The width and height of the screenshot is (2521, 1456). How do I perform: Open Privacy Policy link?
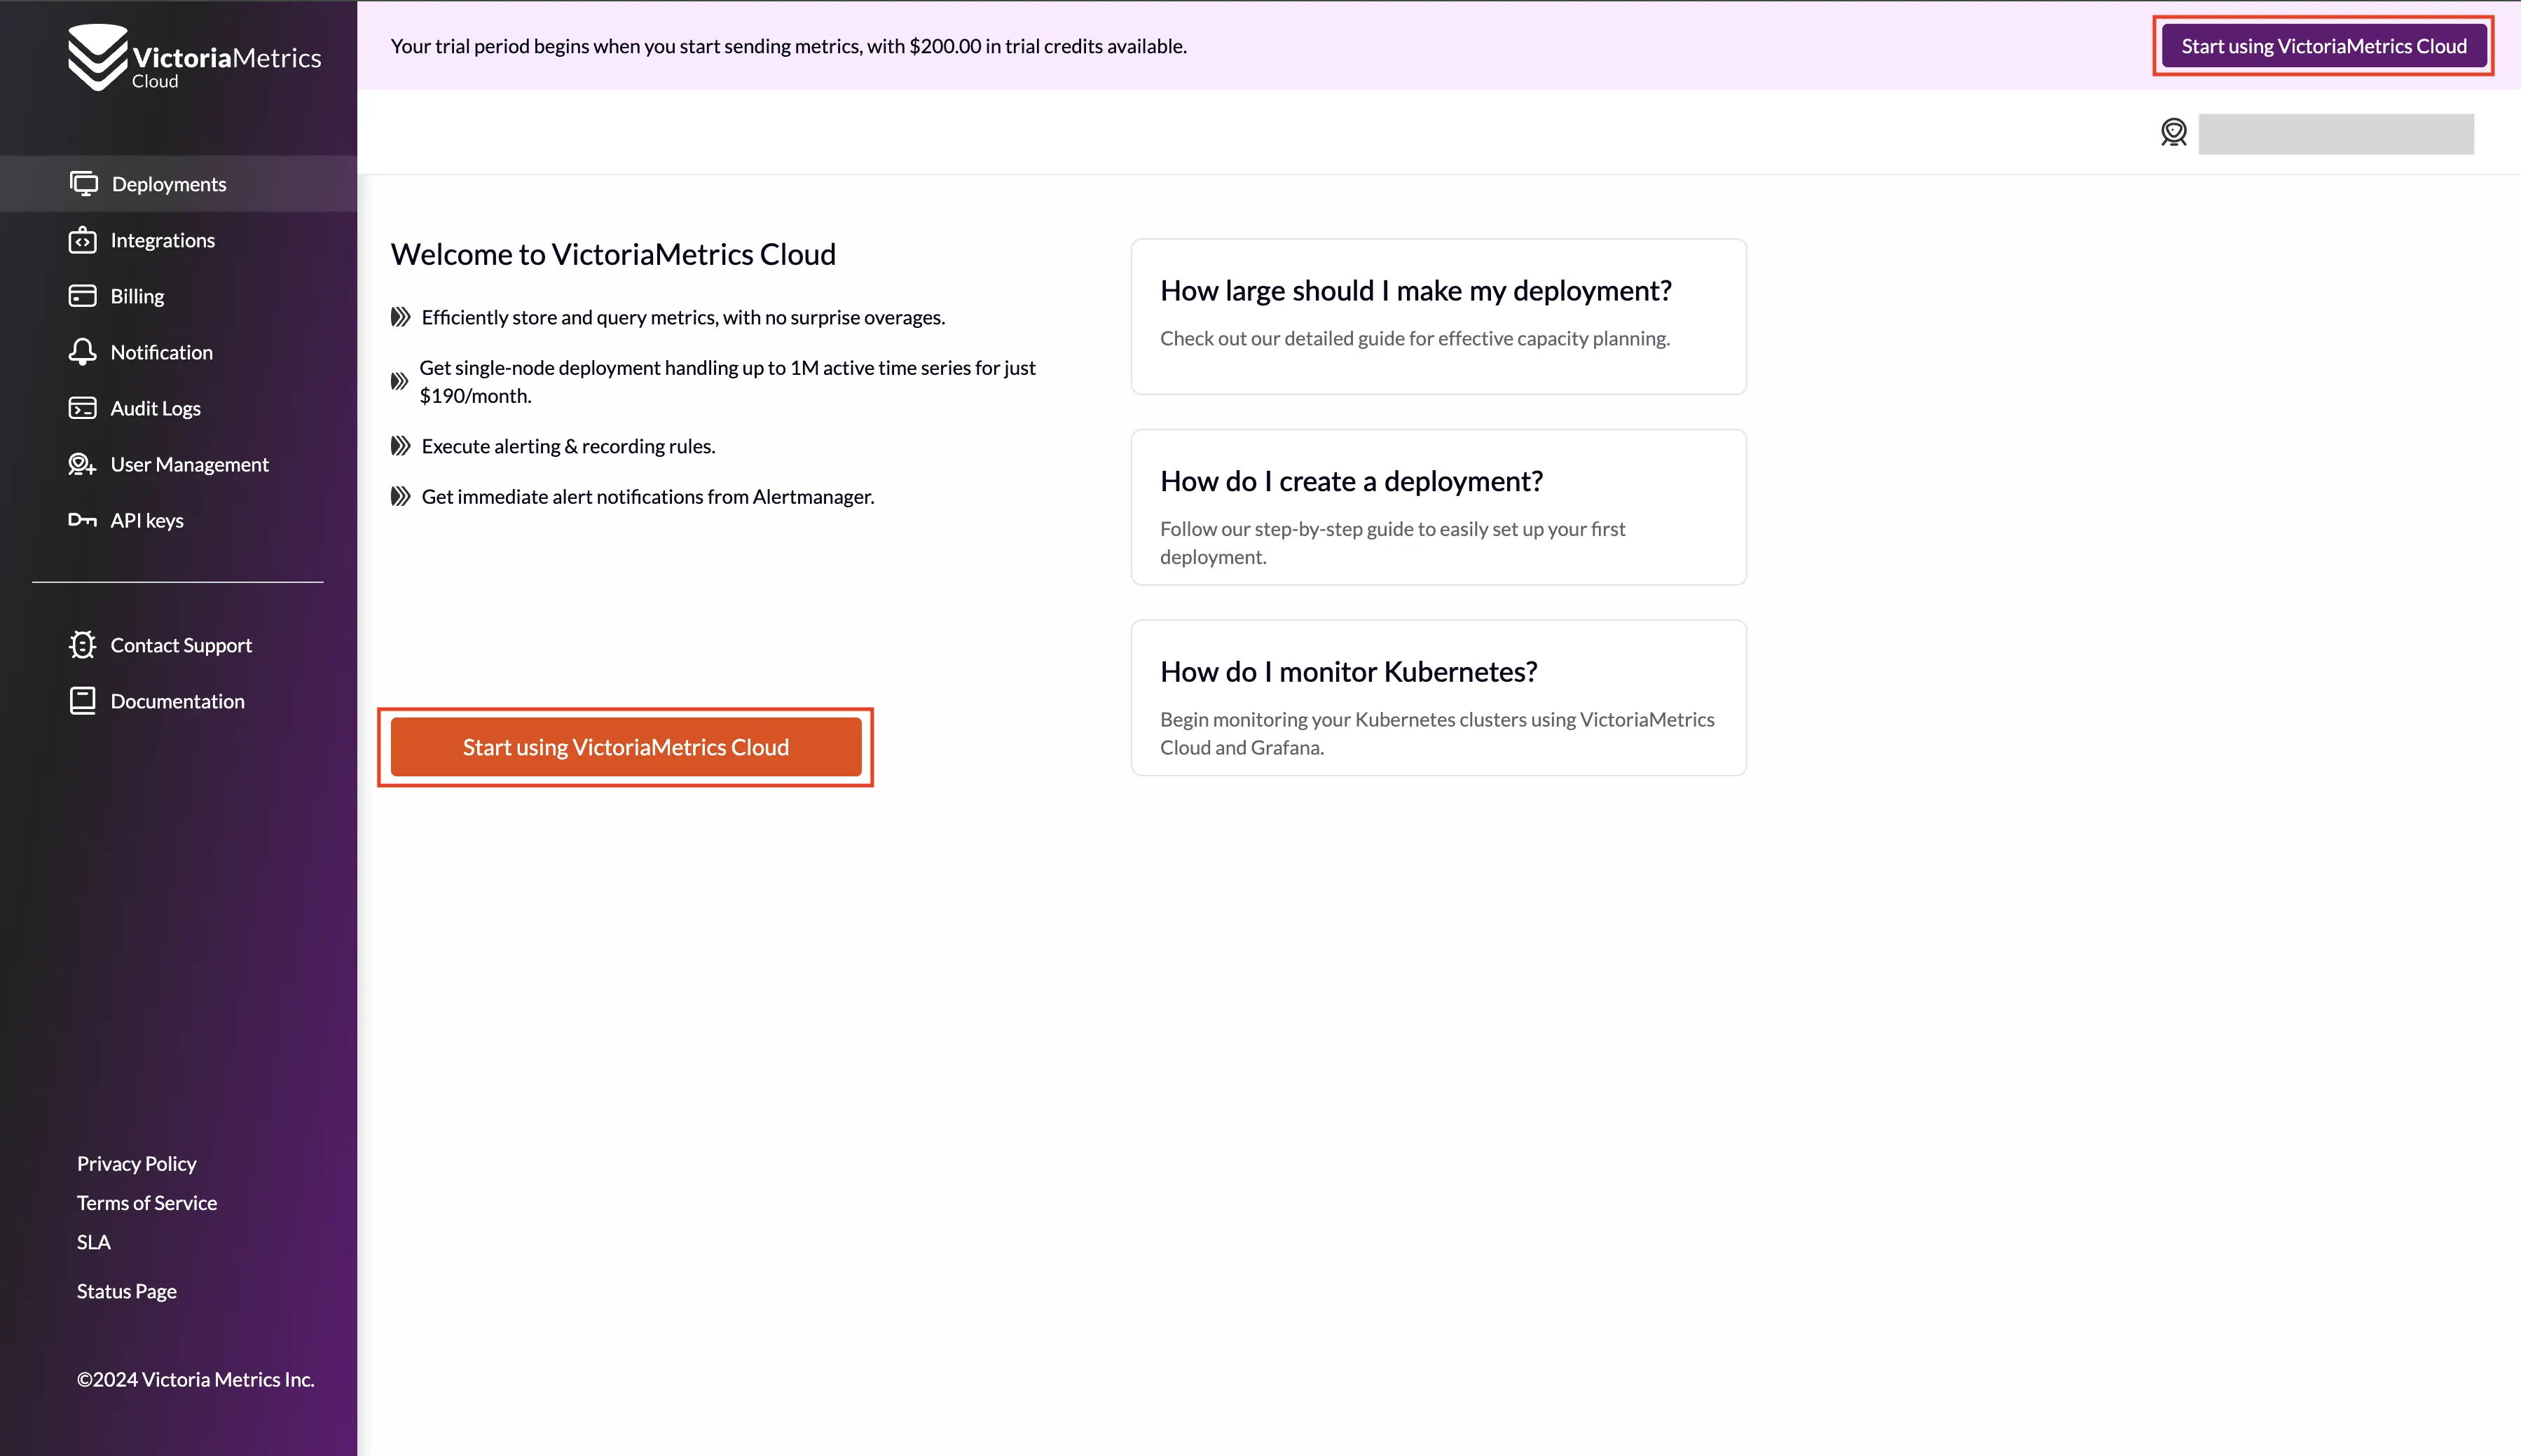coord(137,1163)
